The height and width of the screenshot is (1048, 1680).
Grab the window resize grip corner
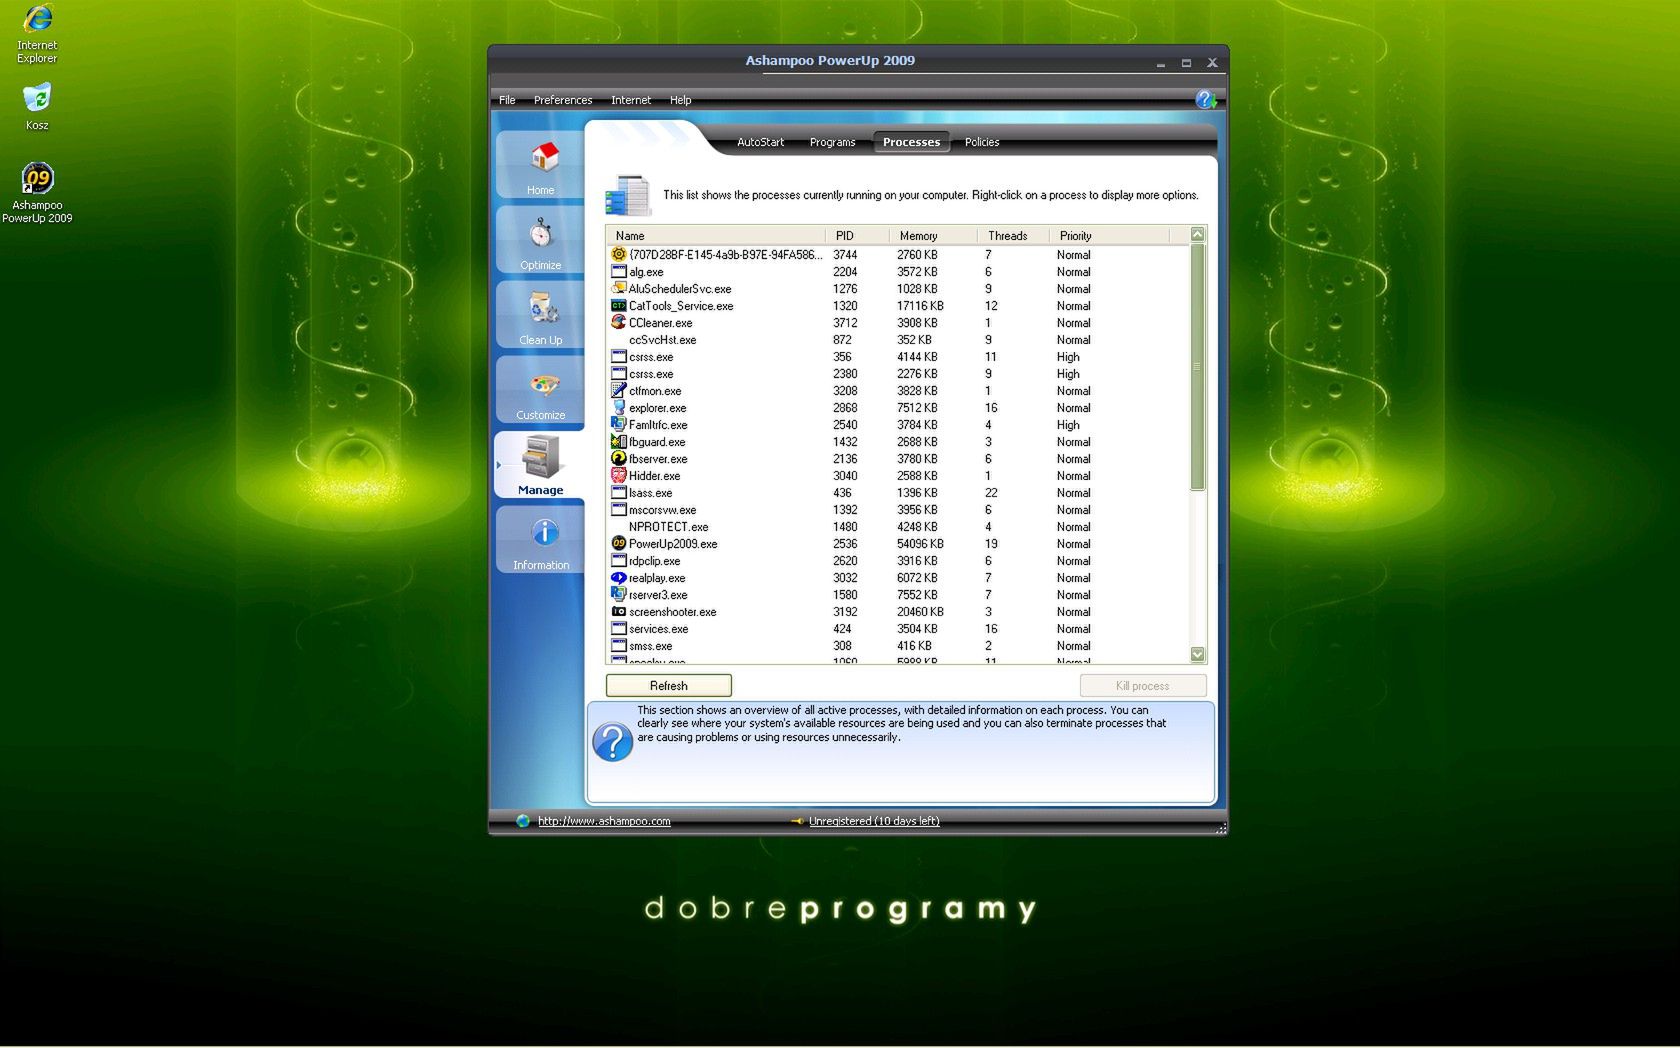(1221, 828)
